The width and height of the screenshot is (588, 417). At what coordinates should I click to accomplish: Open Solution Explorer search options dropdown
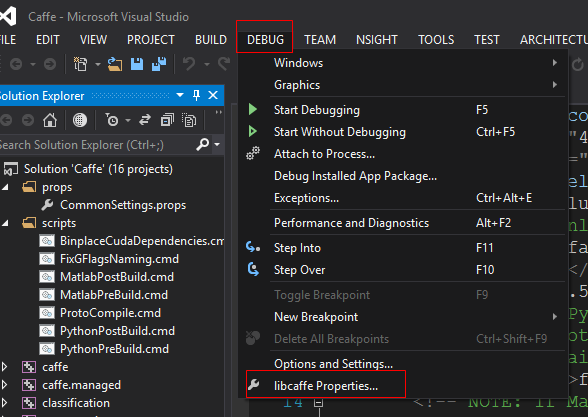click(x=217, y=144)
